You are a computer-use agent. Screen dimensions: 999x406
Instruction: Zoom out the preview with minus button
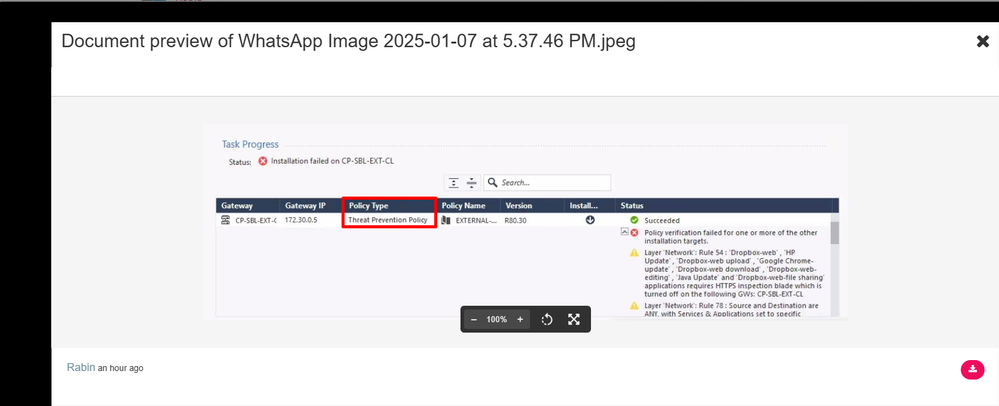(x=474, y=319)
